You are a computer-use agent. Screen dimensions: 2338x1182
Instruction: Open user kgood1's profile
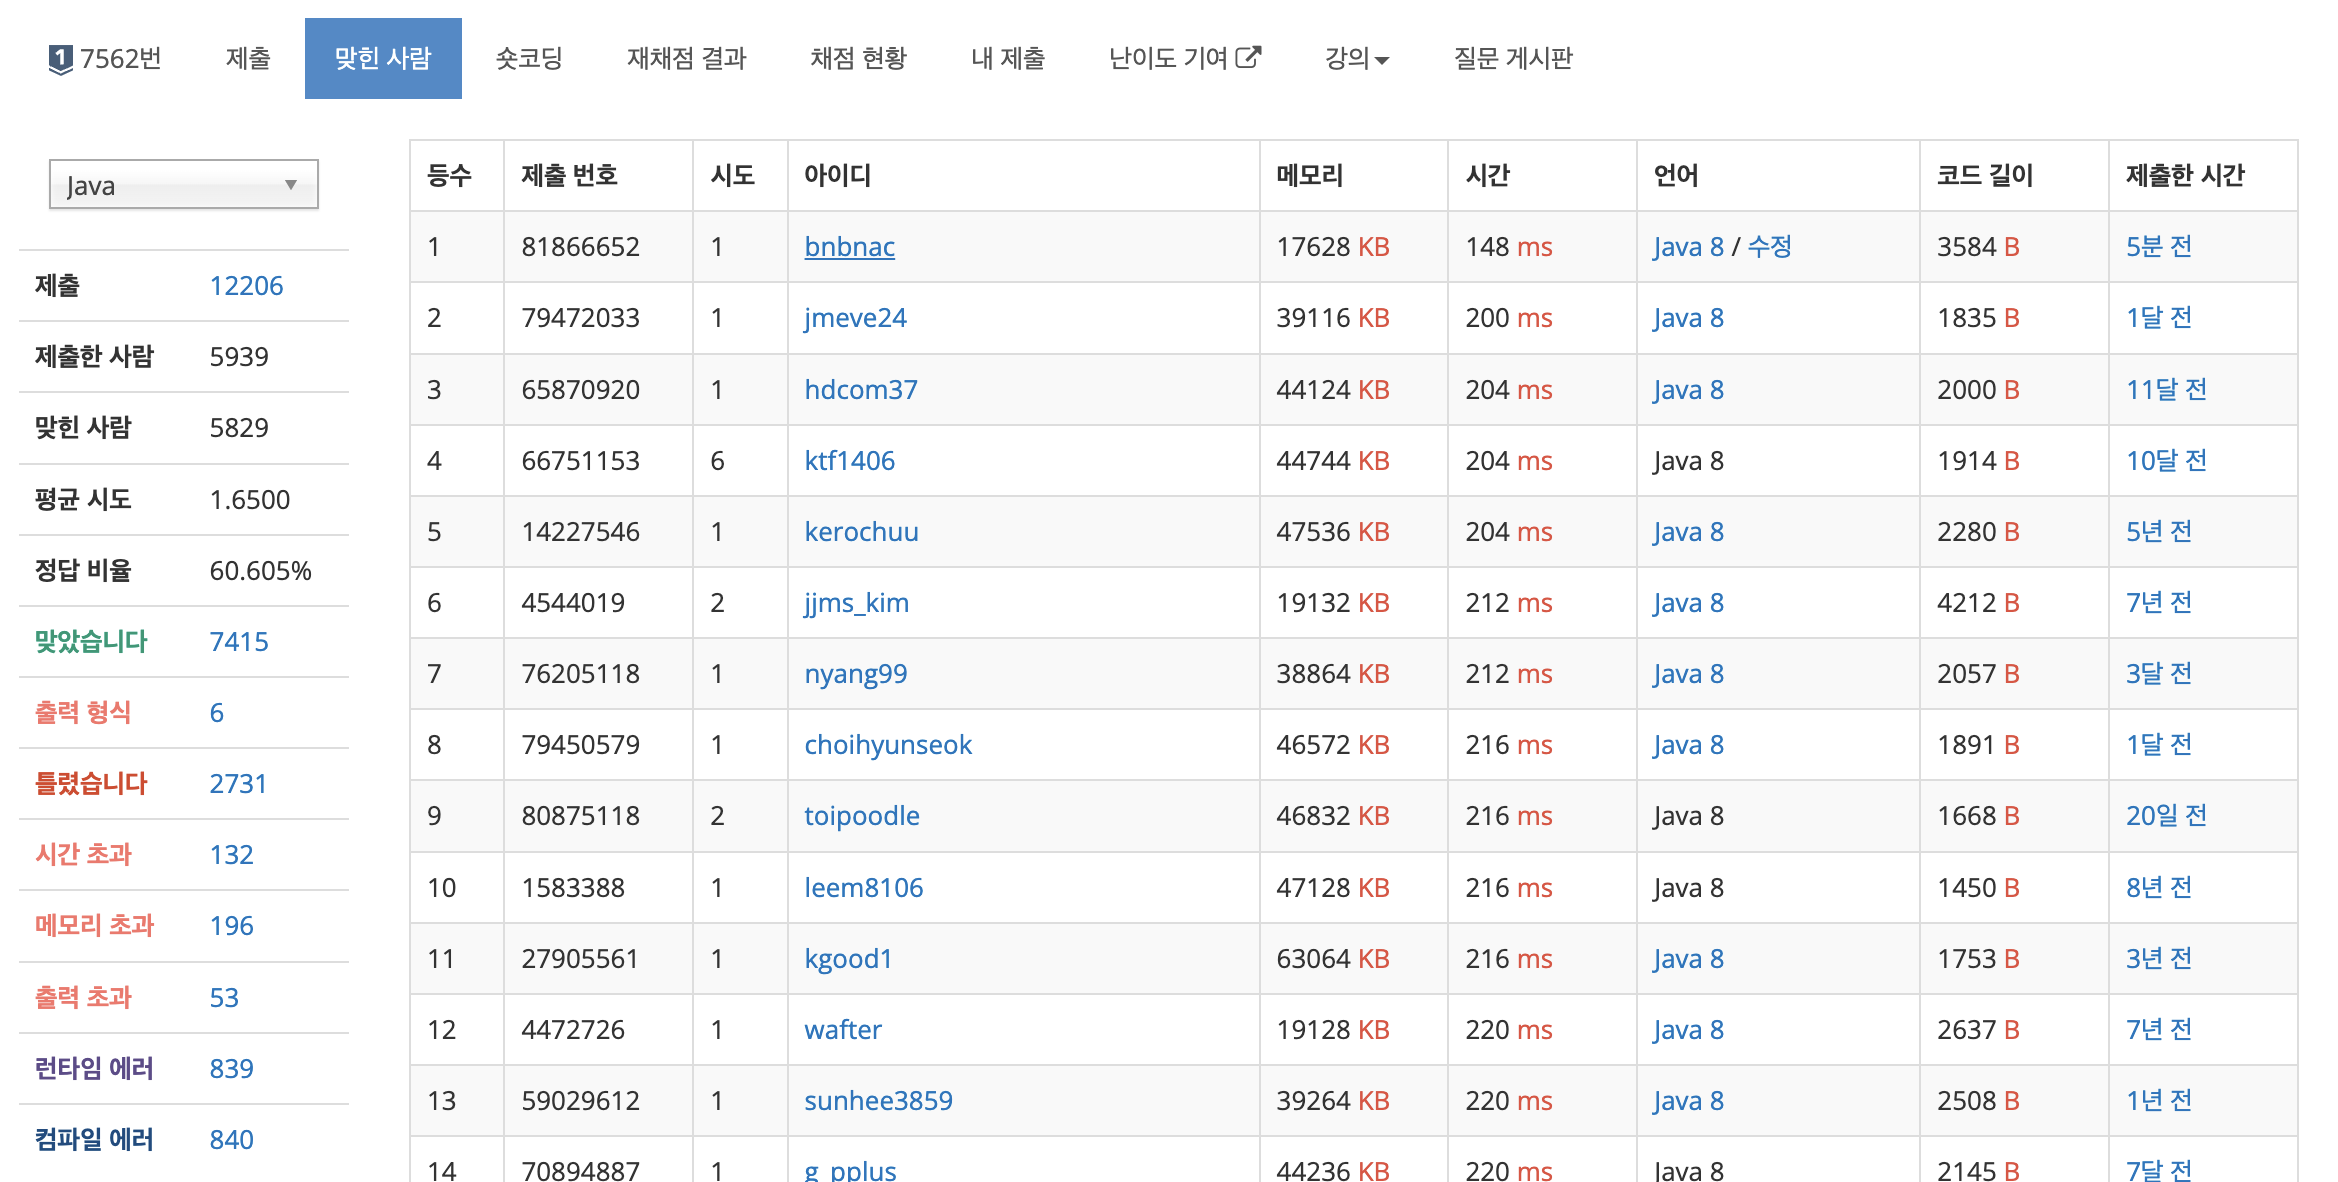coord(849,959)
